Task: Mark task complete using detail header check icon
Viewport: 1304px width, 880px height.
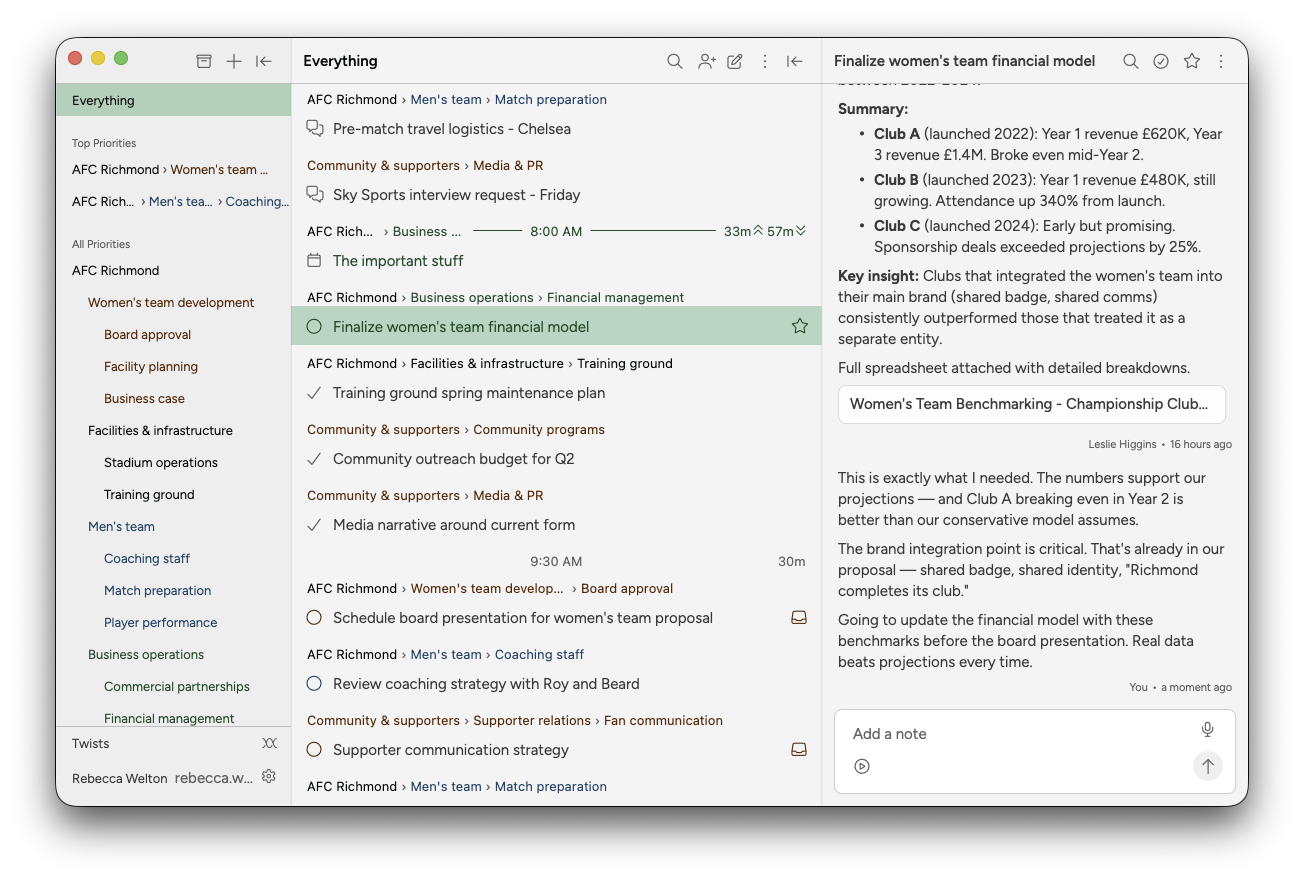Action: coord(1161,61)
